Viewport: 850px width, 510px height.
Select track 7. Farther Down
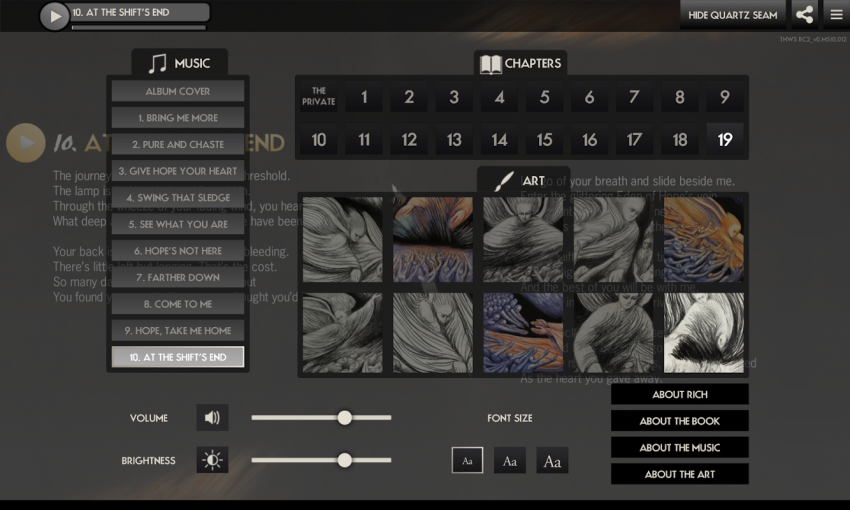tap(178, 277)
